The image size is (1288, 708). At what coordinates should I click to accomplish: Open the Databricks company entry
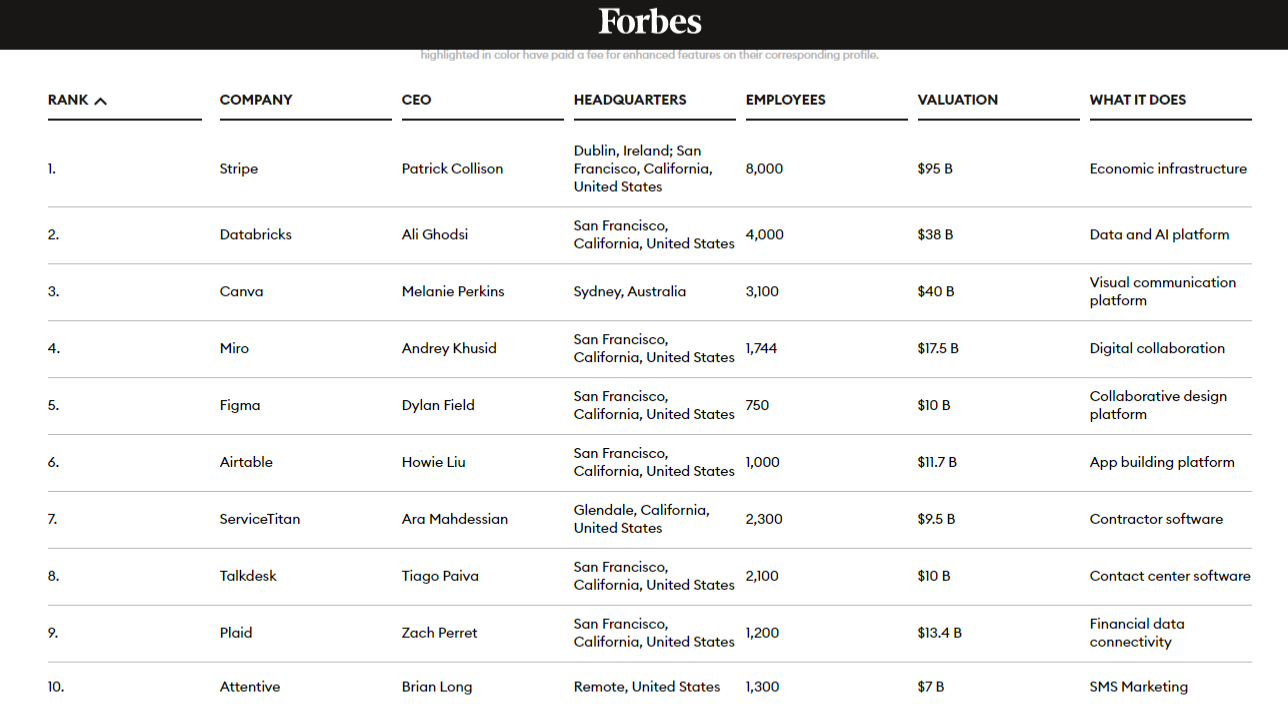[256, 235]
